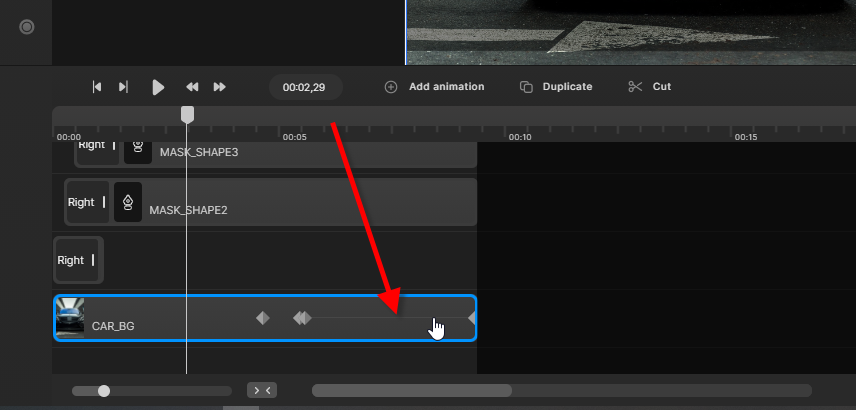Select the first keyframe diamond on CAR_BG
The height and width of the screenshot is (410, 856).
(263, 318)
